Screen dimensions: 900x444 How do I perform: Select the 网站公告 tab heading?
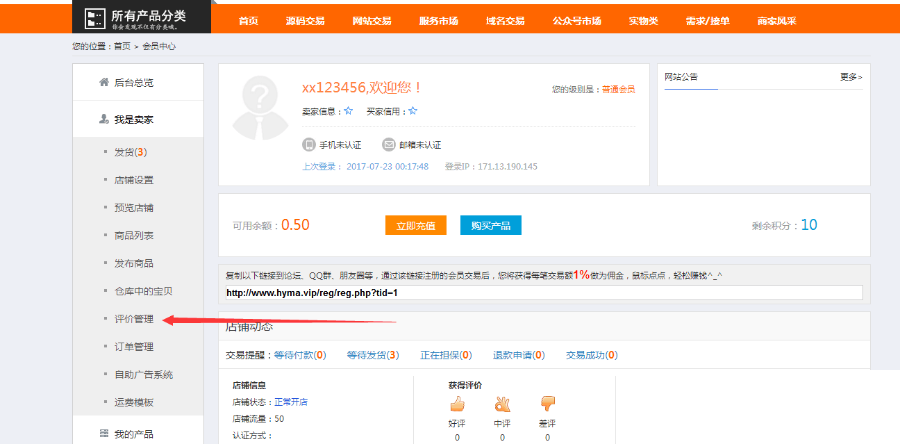(x=681, y=77)
